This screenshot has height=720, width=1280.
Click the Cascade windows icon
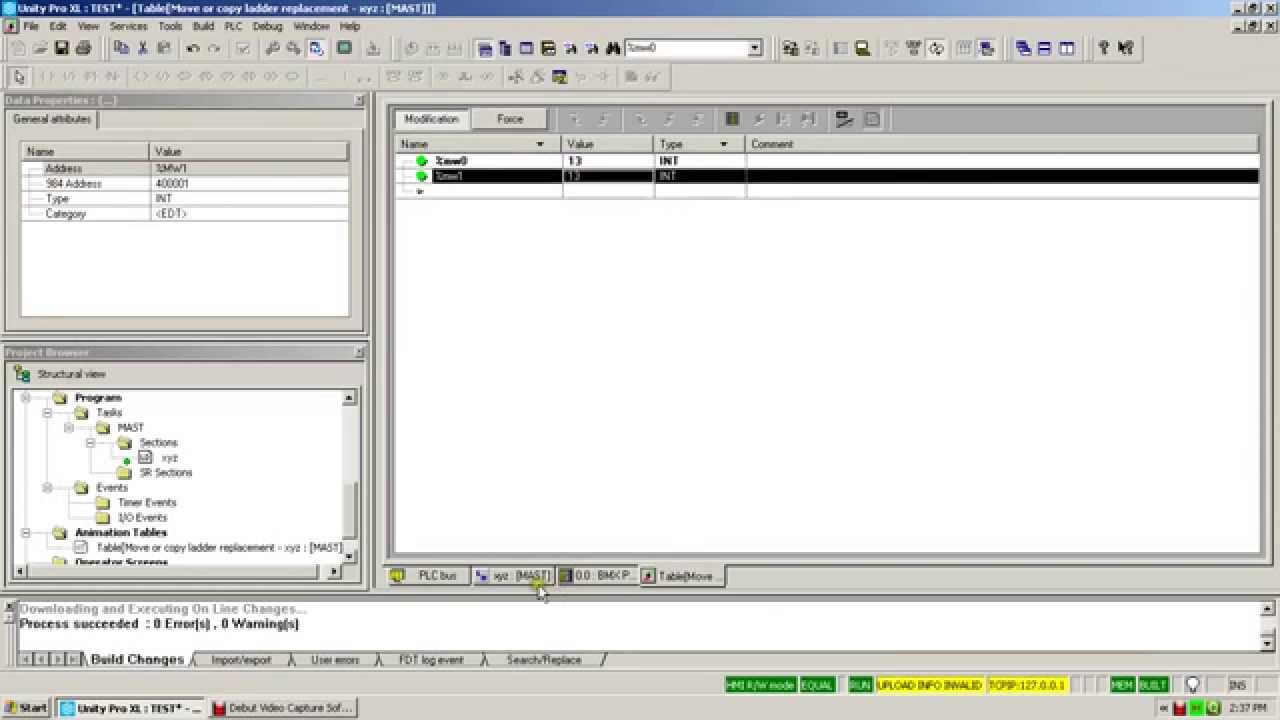tap(1023, 48)
